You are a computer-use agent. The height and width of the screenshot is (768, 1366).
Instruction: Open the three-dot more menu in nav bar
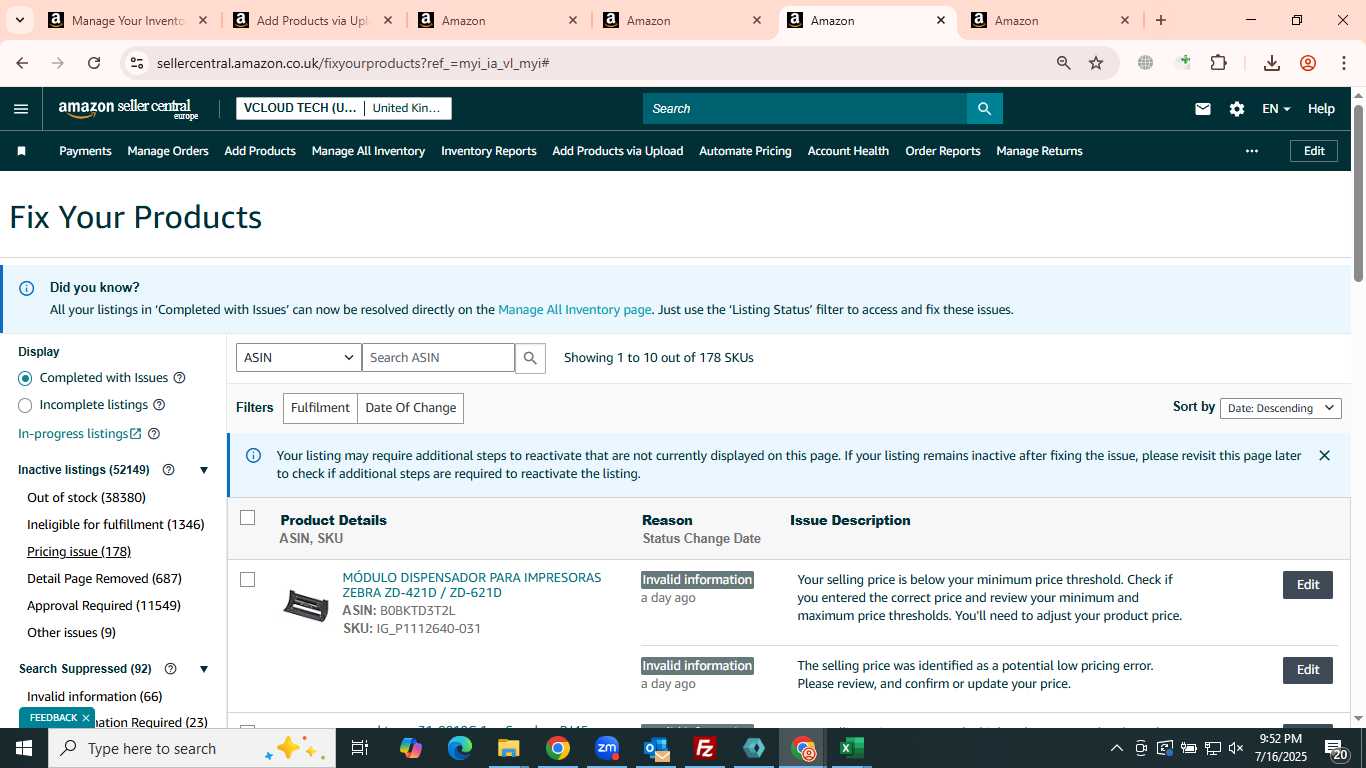[1252, 151]
